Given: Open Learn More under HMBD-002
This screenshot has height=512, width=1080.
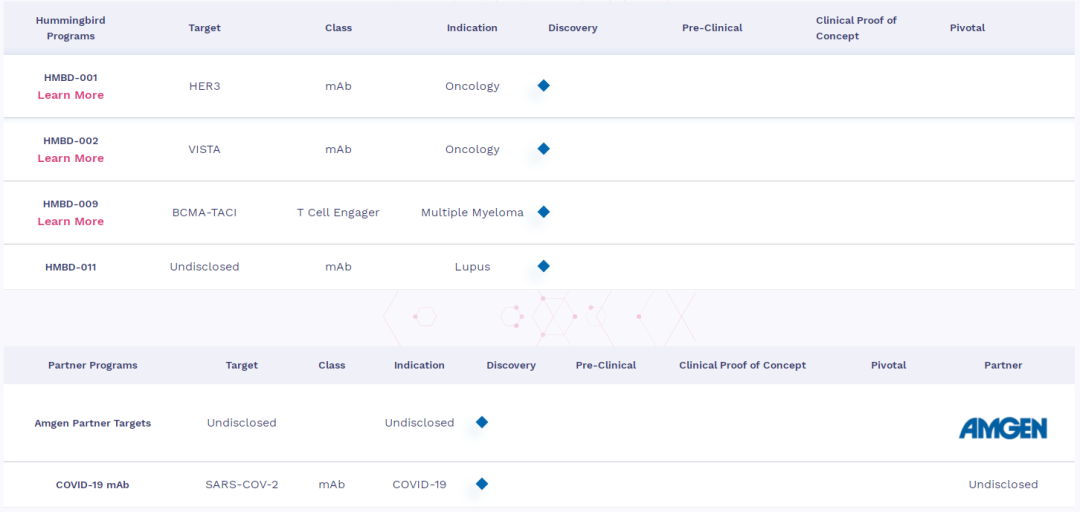Looking at the screenshot, I should pos(71,158).
